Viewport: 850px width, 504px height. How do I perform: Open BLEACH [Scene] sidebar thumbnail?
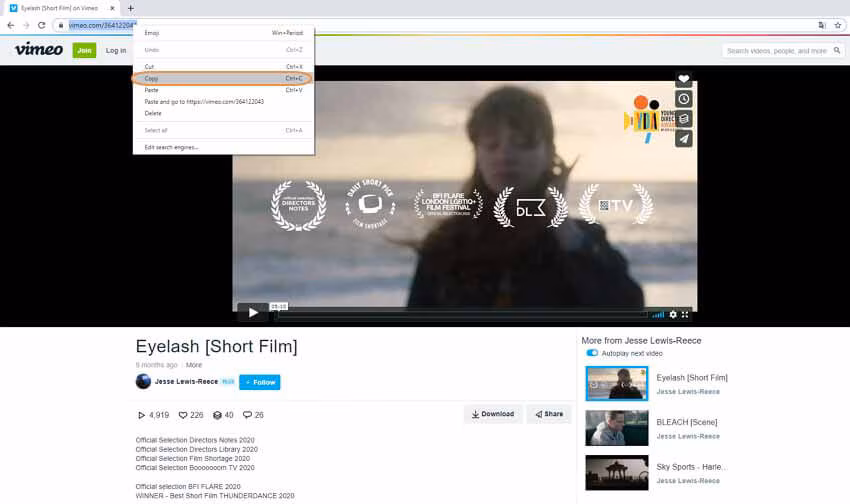616,428
